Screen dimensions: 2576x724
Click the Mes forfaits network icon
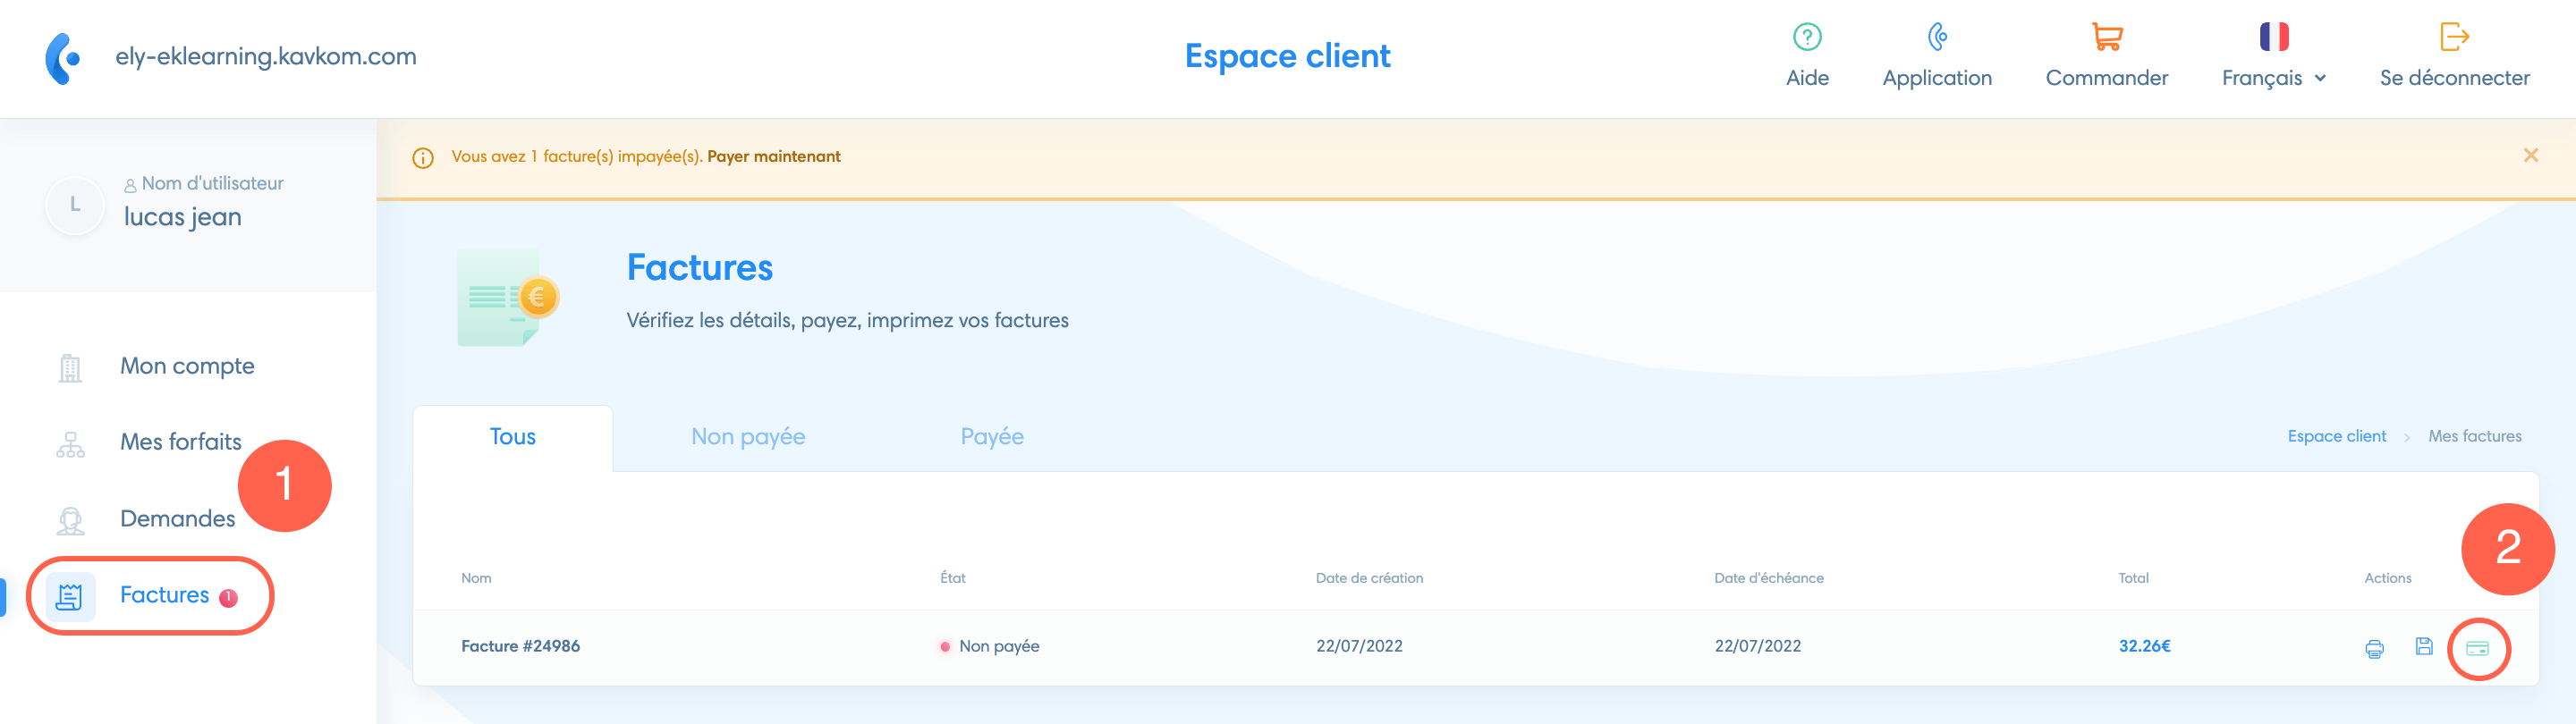pos(70,444)
